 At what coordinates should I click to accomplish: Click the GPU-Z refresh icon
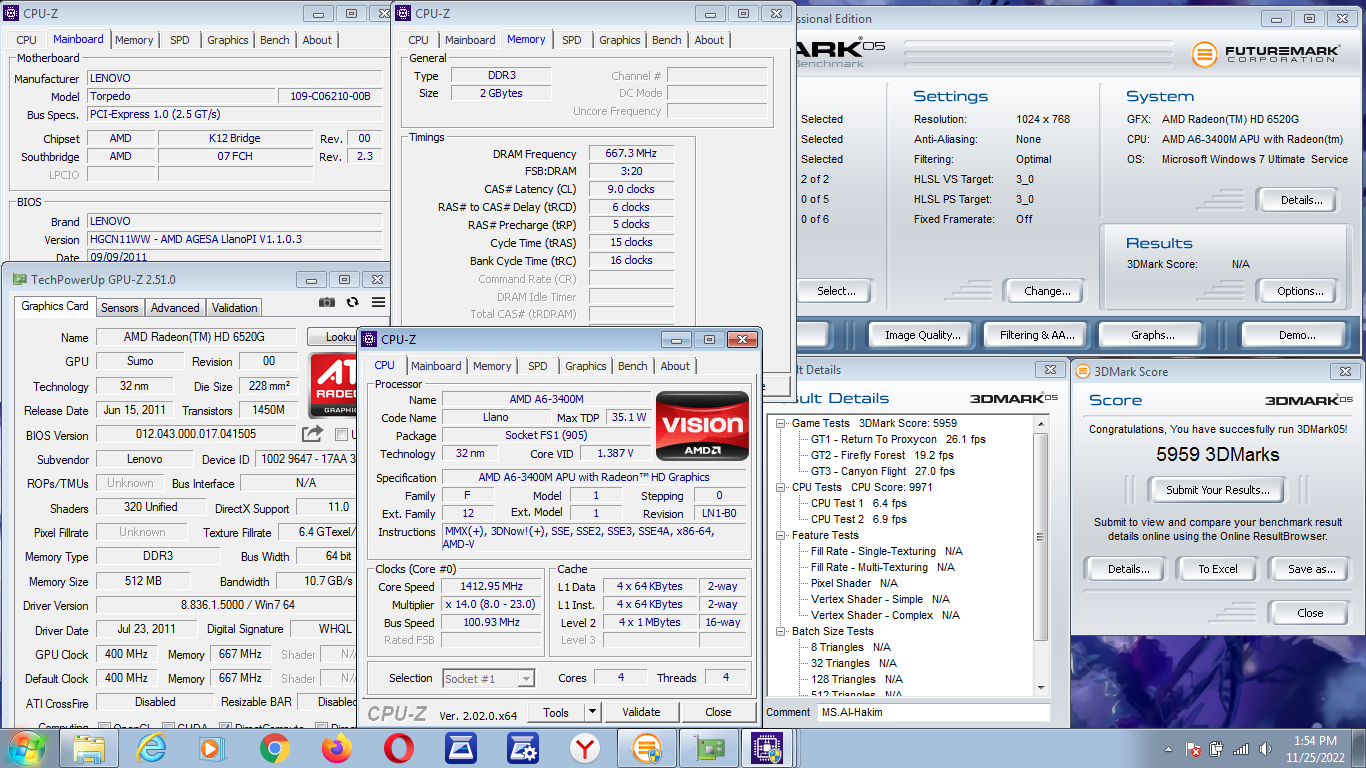point(352,302)
